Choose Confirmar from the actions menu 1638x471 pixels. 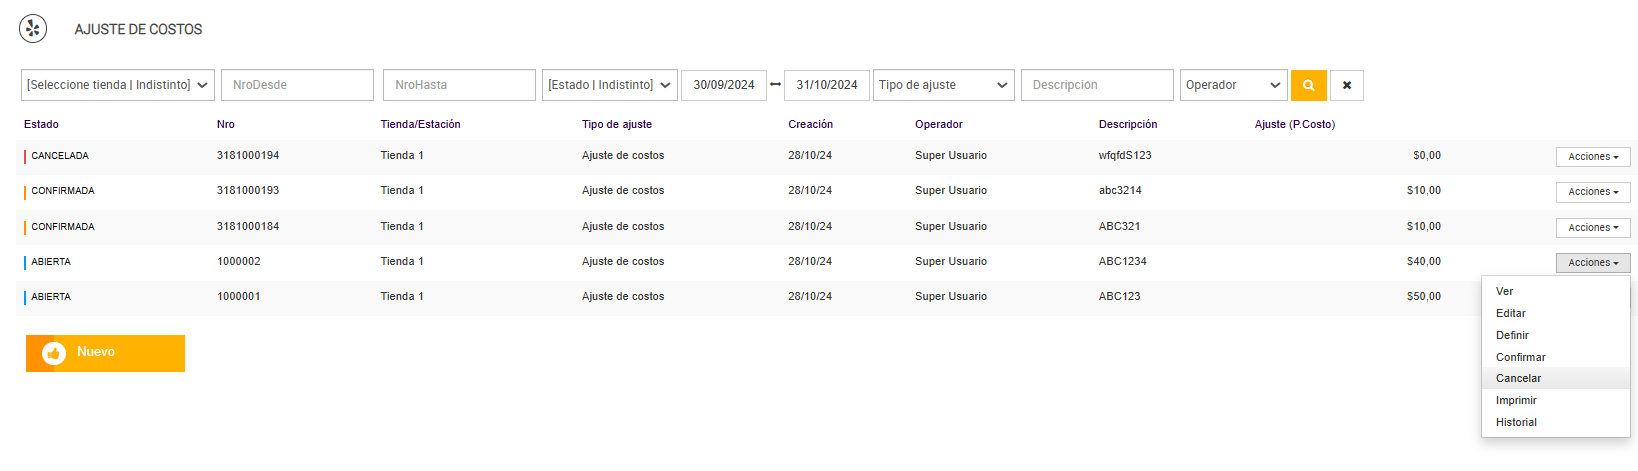pyautogui.click(x=1520, y=357)
